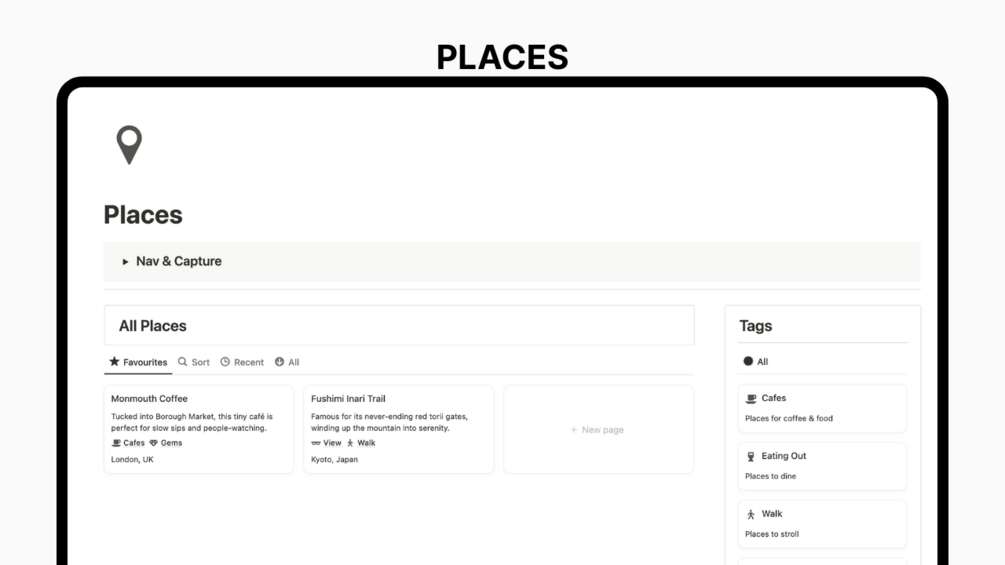Viewport: 1005px width, 565px height.
Task: Open the Eating Out tag card
Action: point(822,466)
